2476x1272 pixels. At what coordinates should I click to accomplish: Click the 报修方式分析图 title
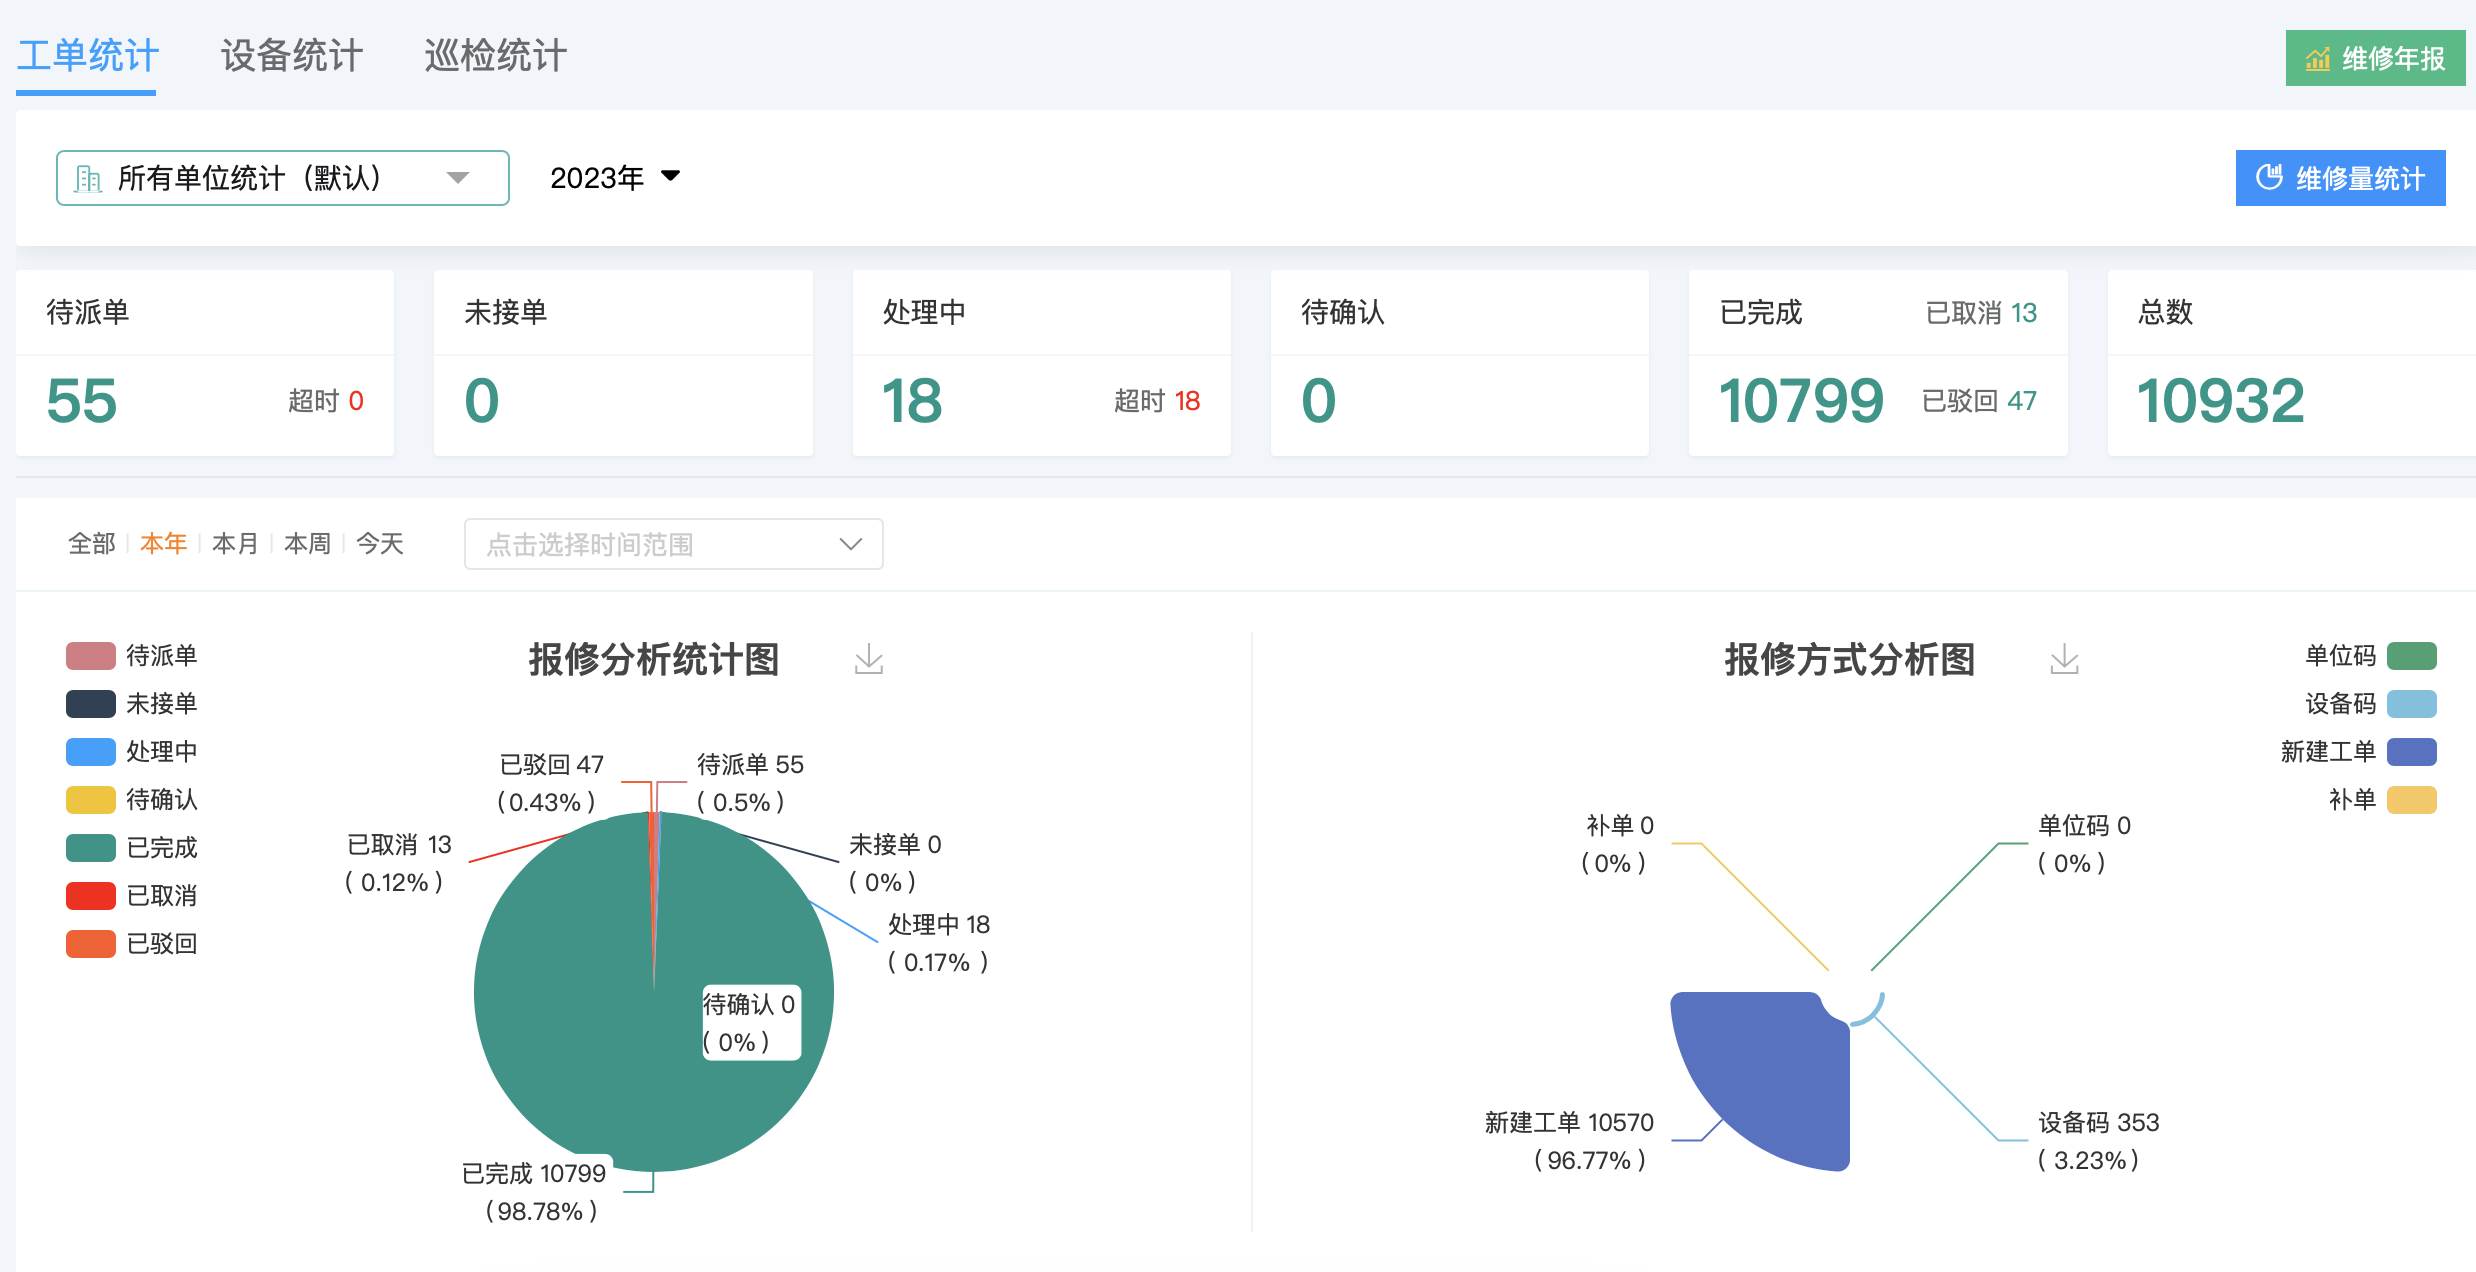[1850, 659]
